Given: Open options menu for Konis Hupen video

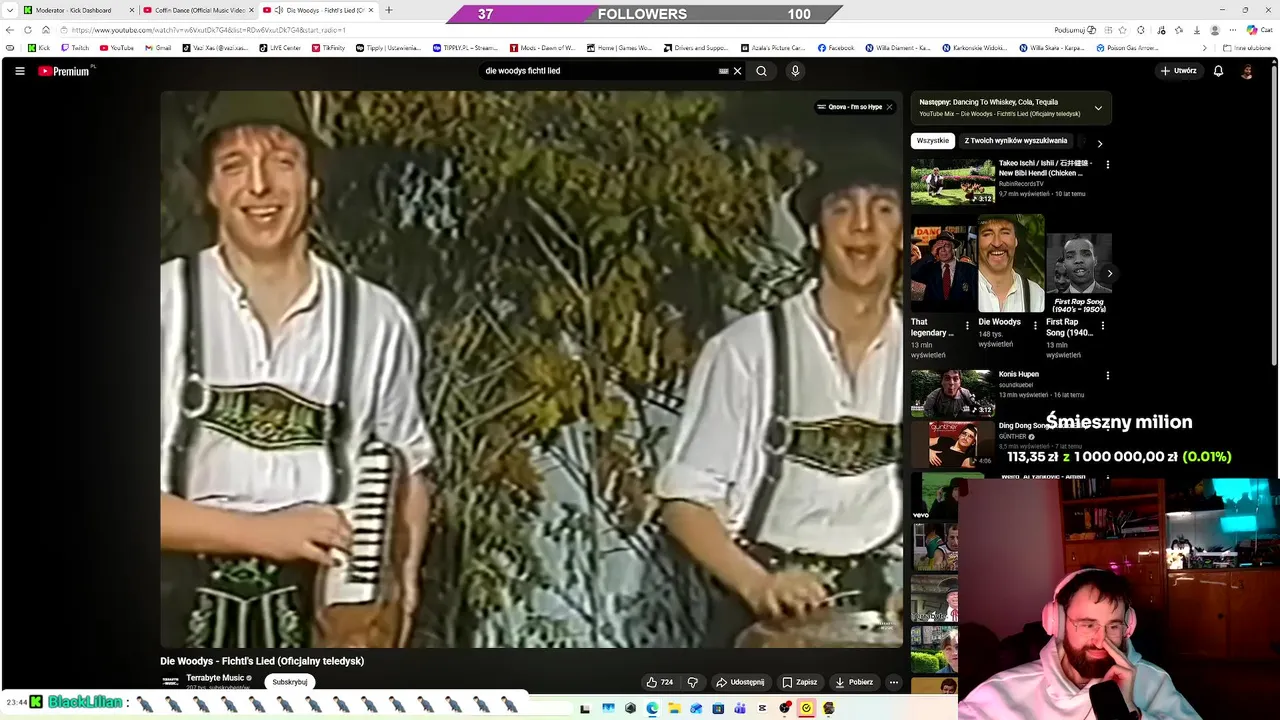Looking at the screenshot, I should tap(1107, 376).
